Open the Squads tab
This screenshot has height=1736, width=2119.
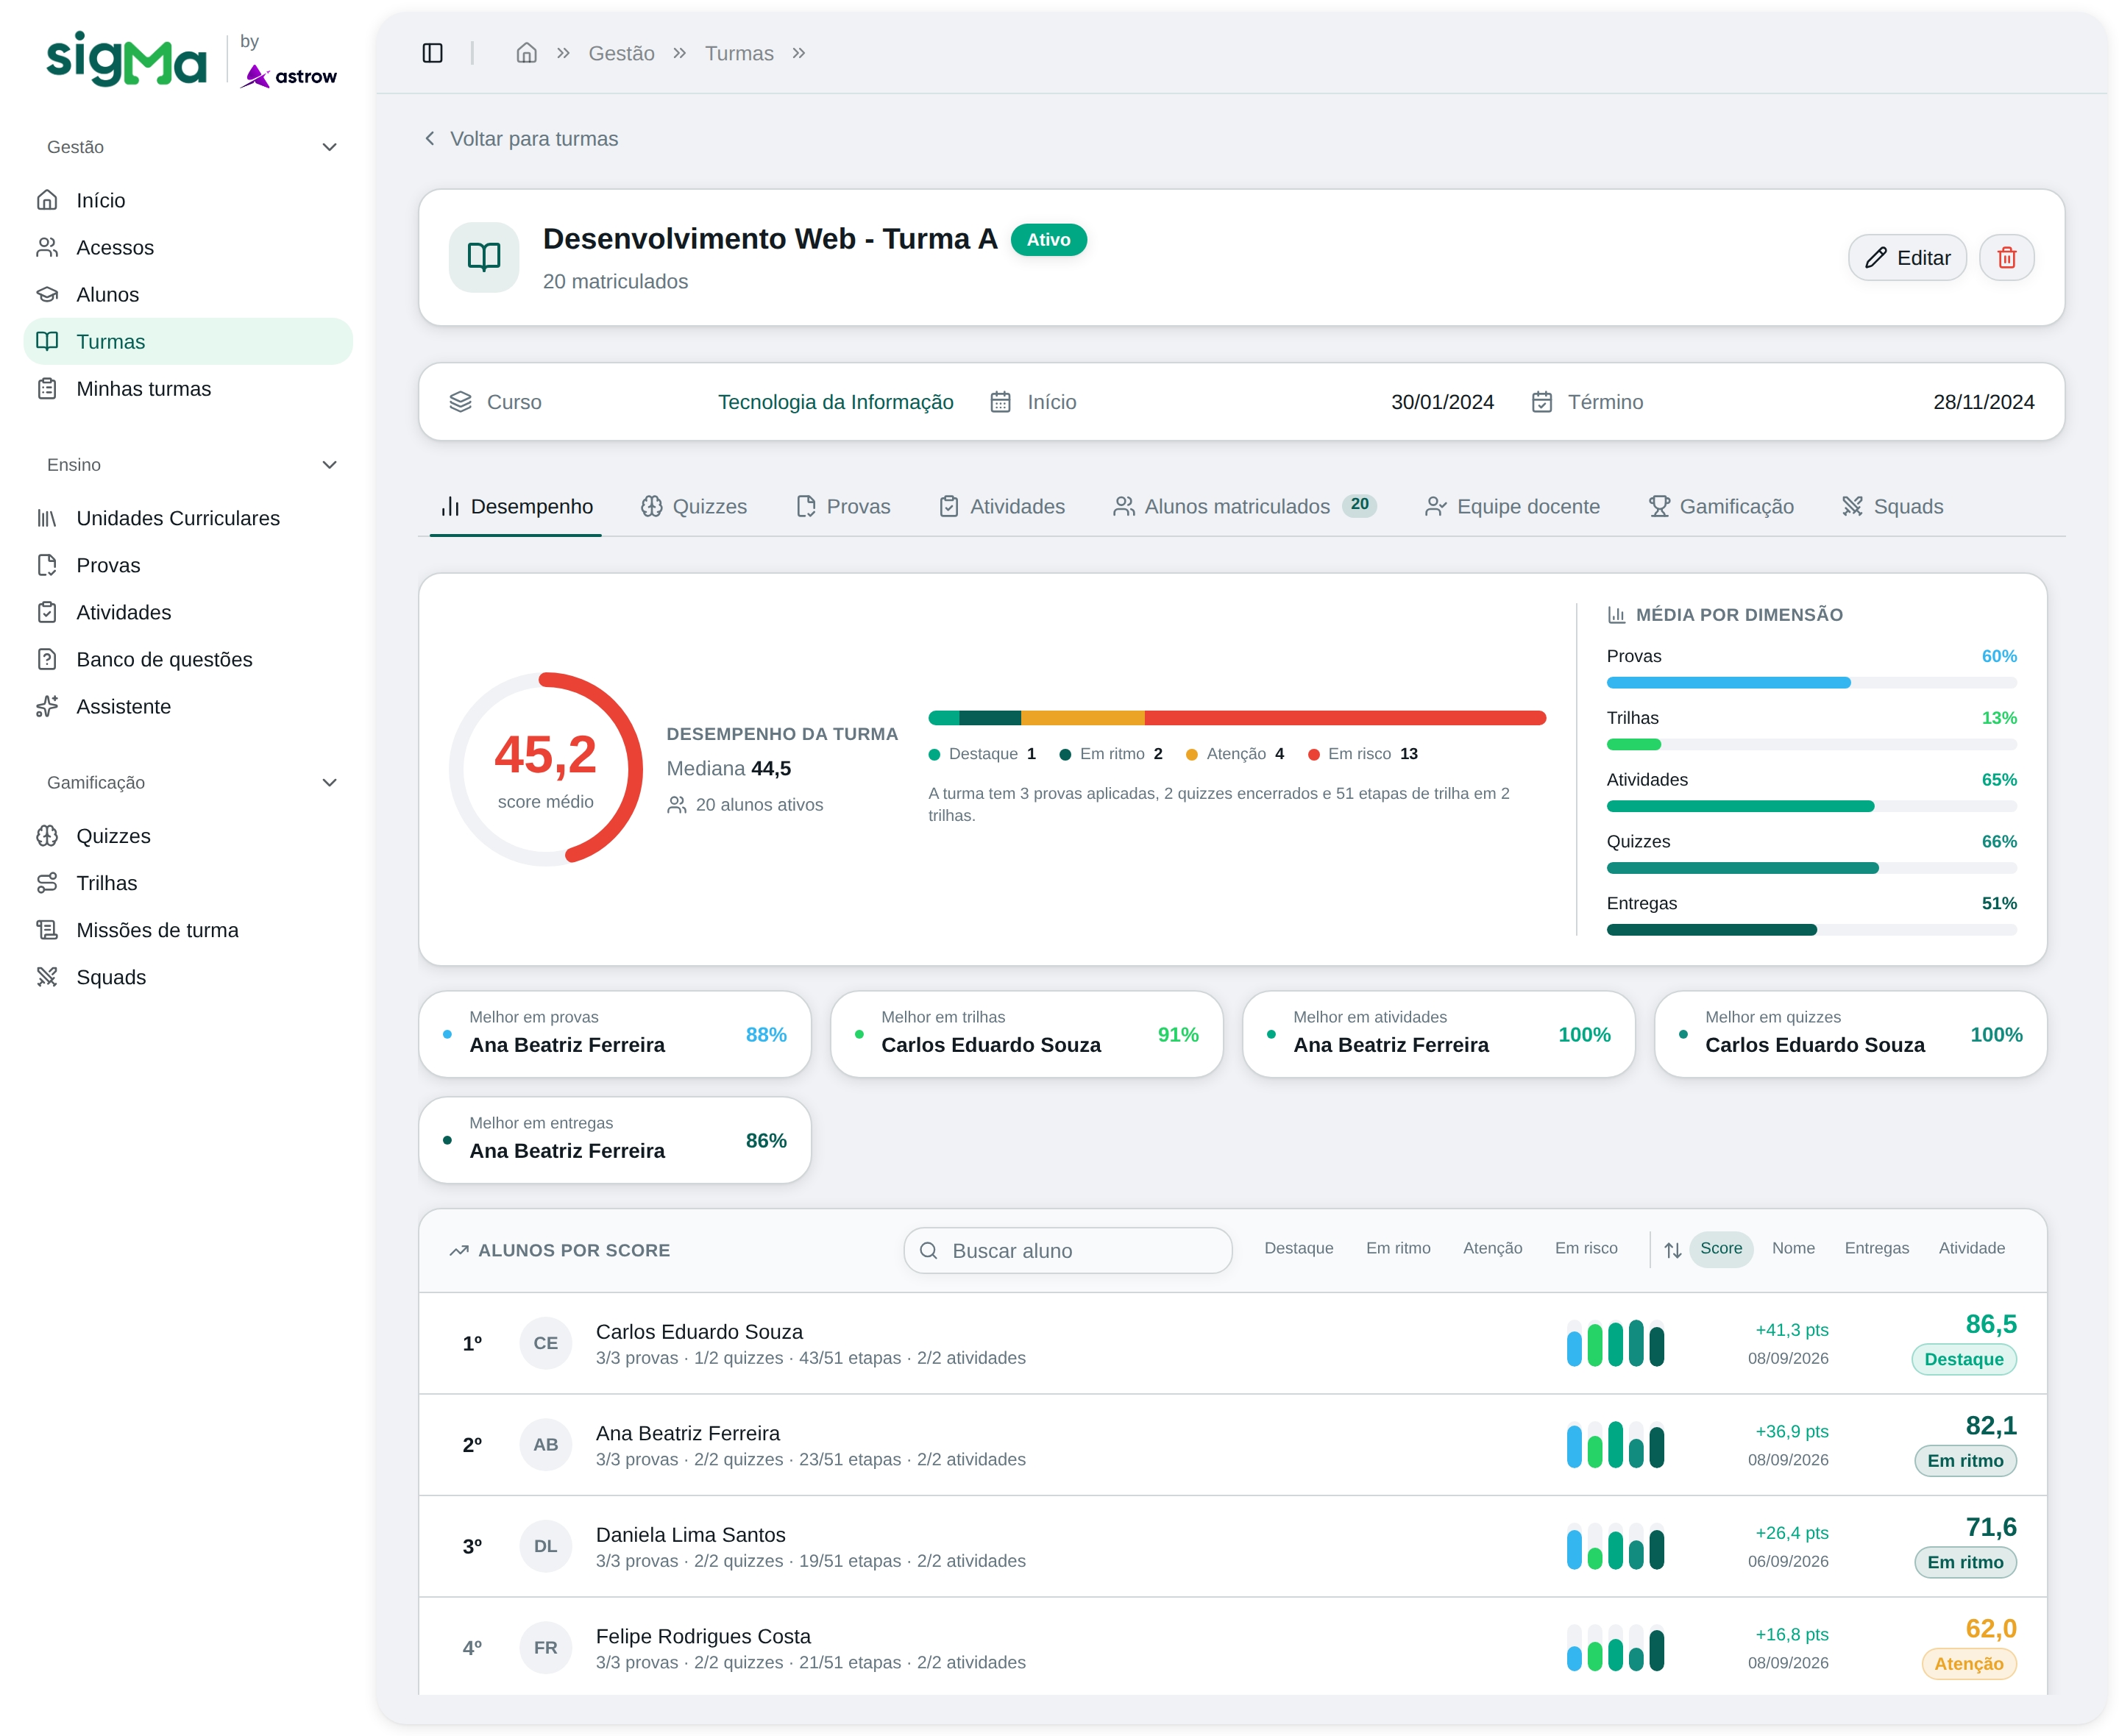point(1892,507)
